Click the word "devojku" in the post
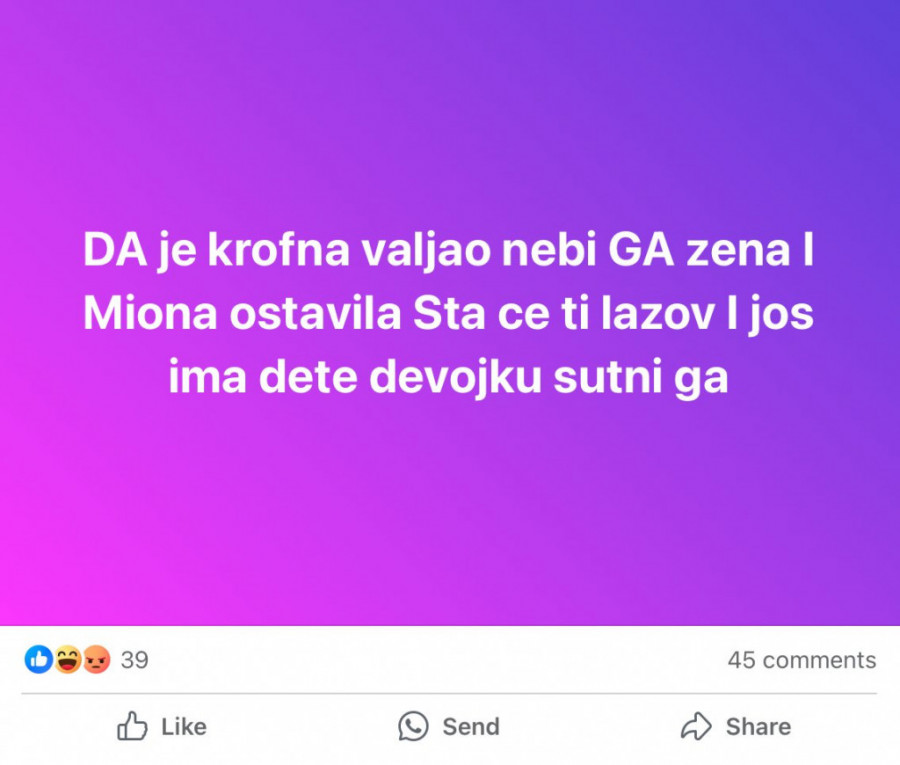 (x=456, y=378)
